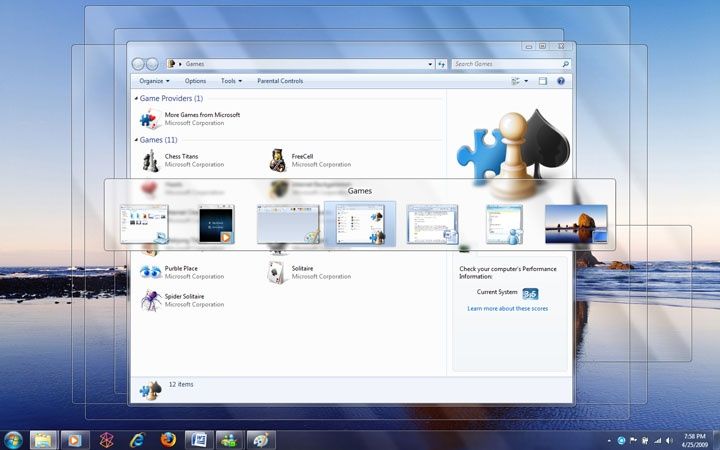
Task: Click the Spider Solitaire name text
Action: pos(185,297)
